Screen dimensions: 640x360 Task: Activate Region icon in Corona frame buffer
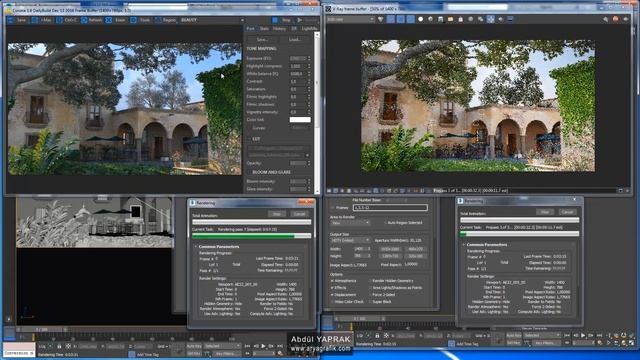[158, 20]
